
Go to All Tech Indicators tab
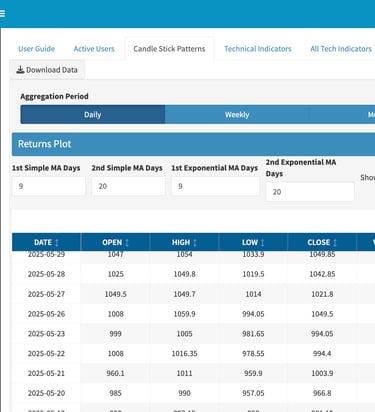(341, 49)
